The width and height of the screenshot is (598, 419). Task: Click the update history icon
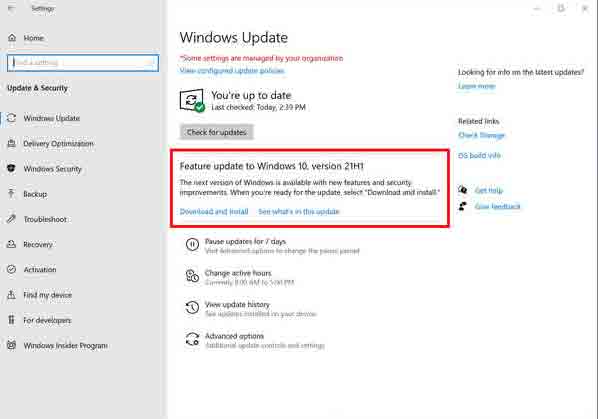192,307
